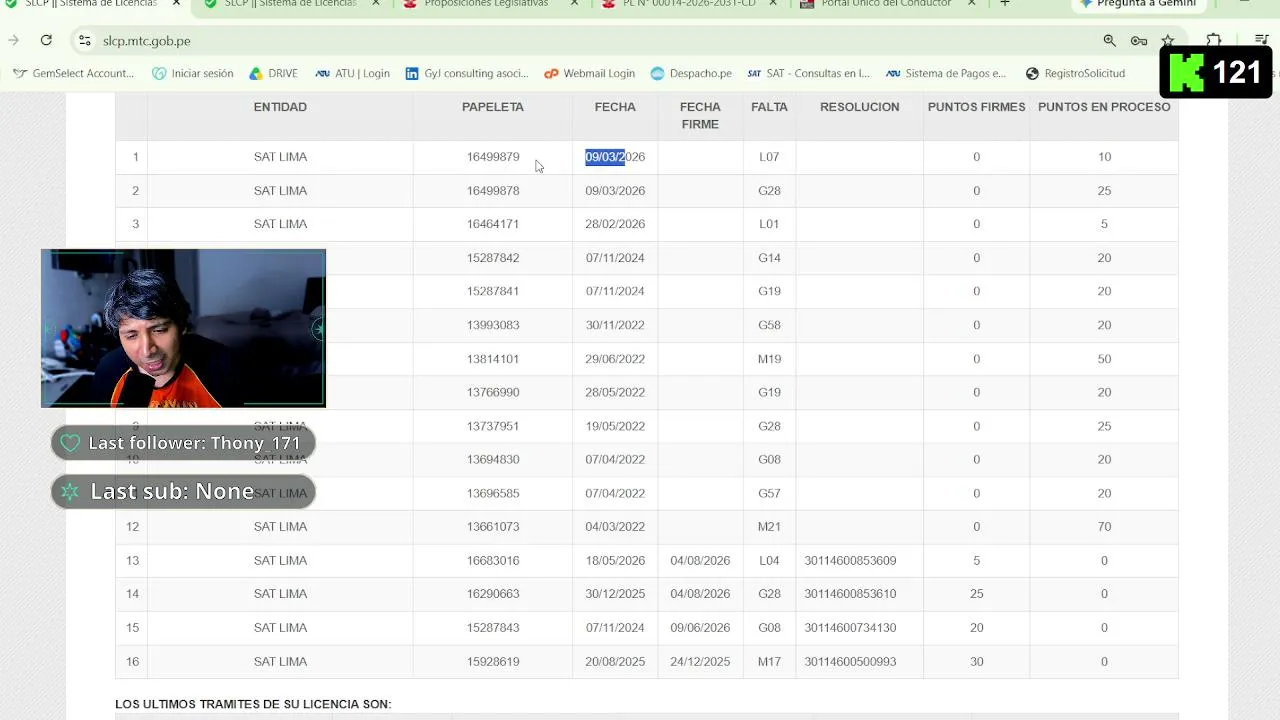Viewport: 1280px width, 720px height.
Task: Click the date 30/12/2025
Action: (x=615, y=594)
